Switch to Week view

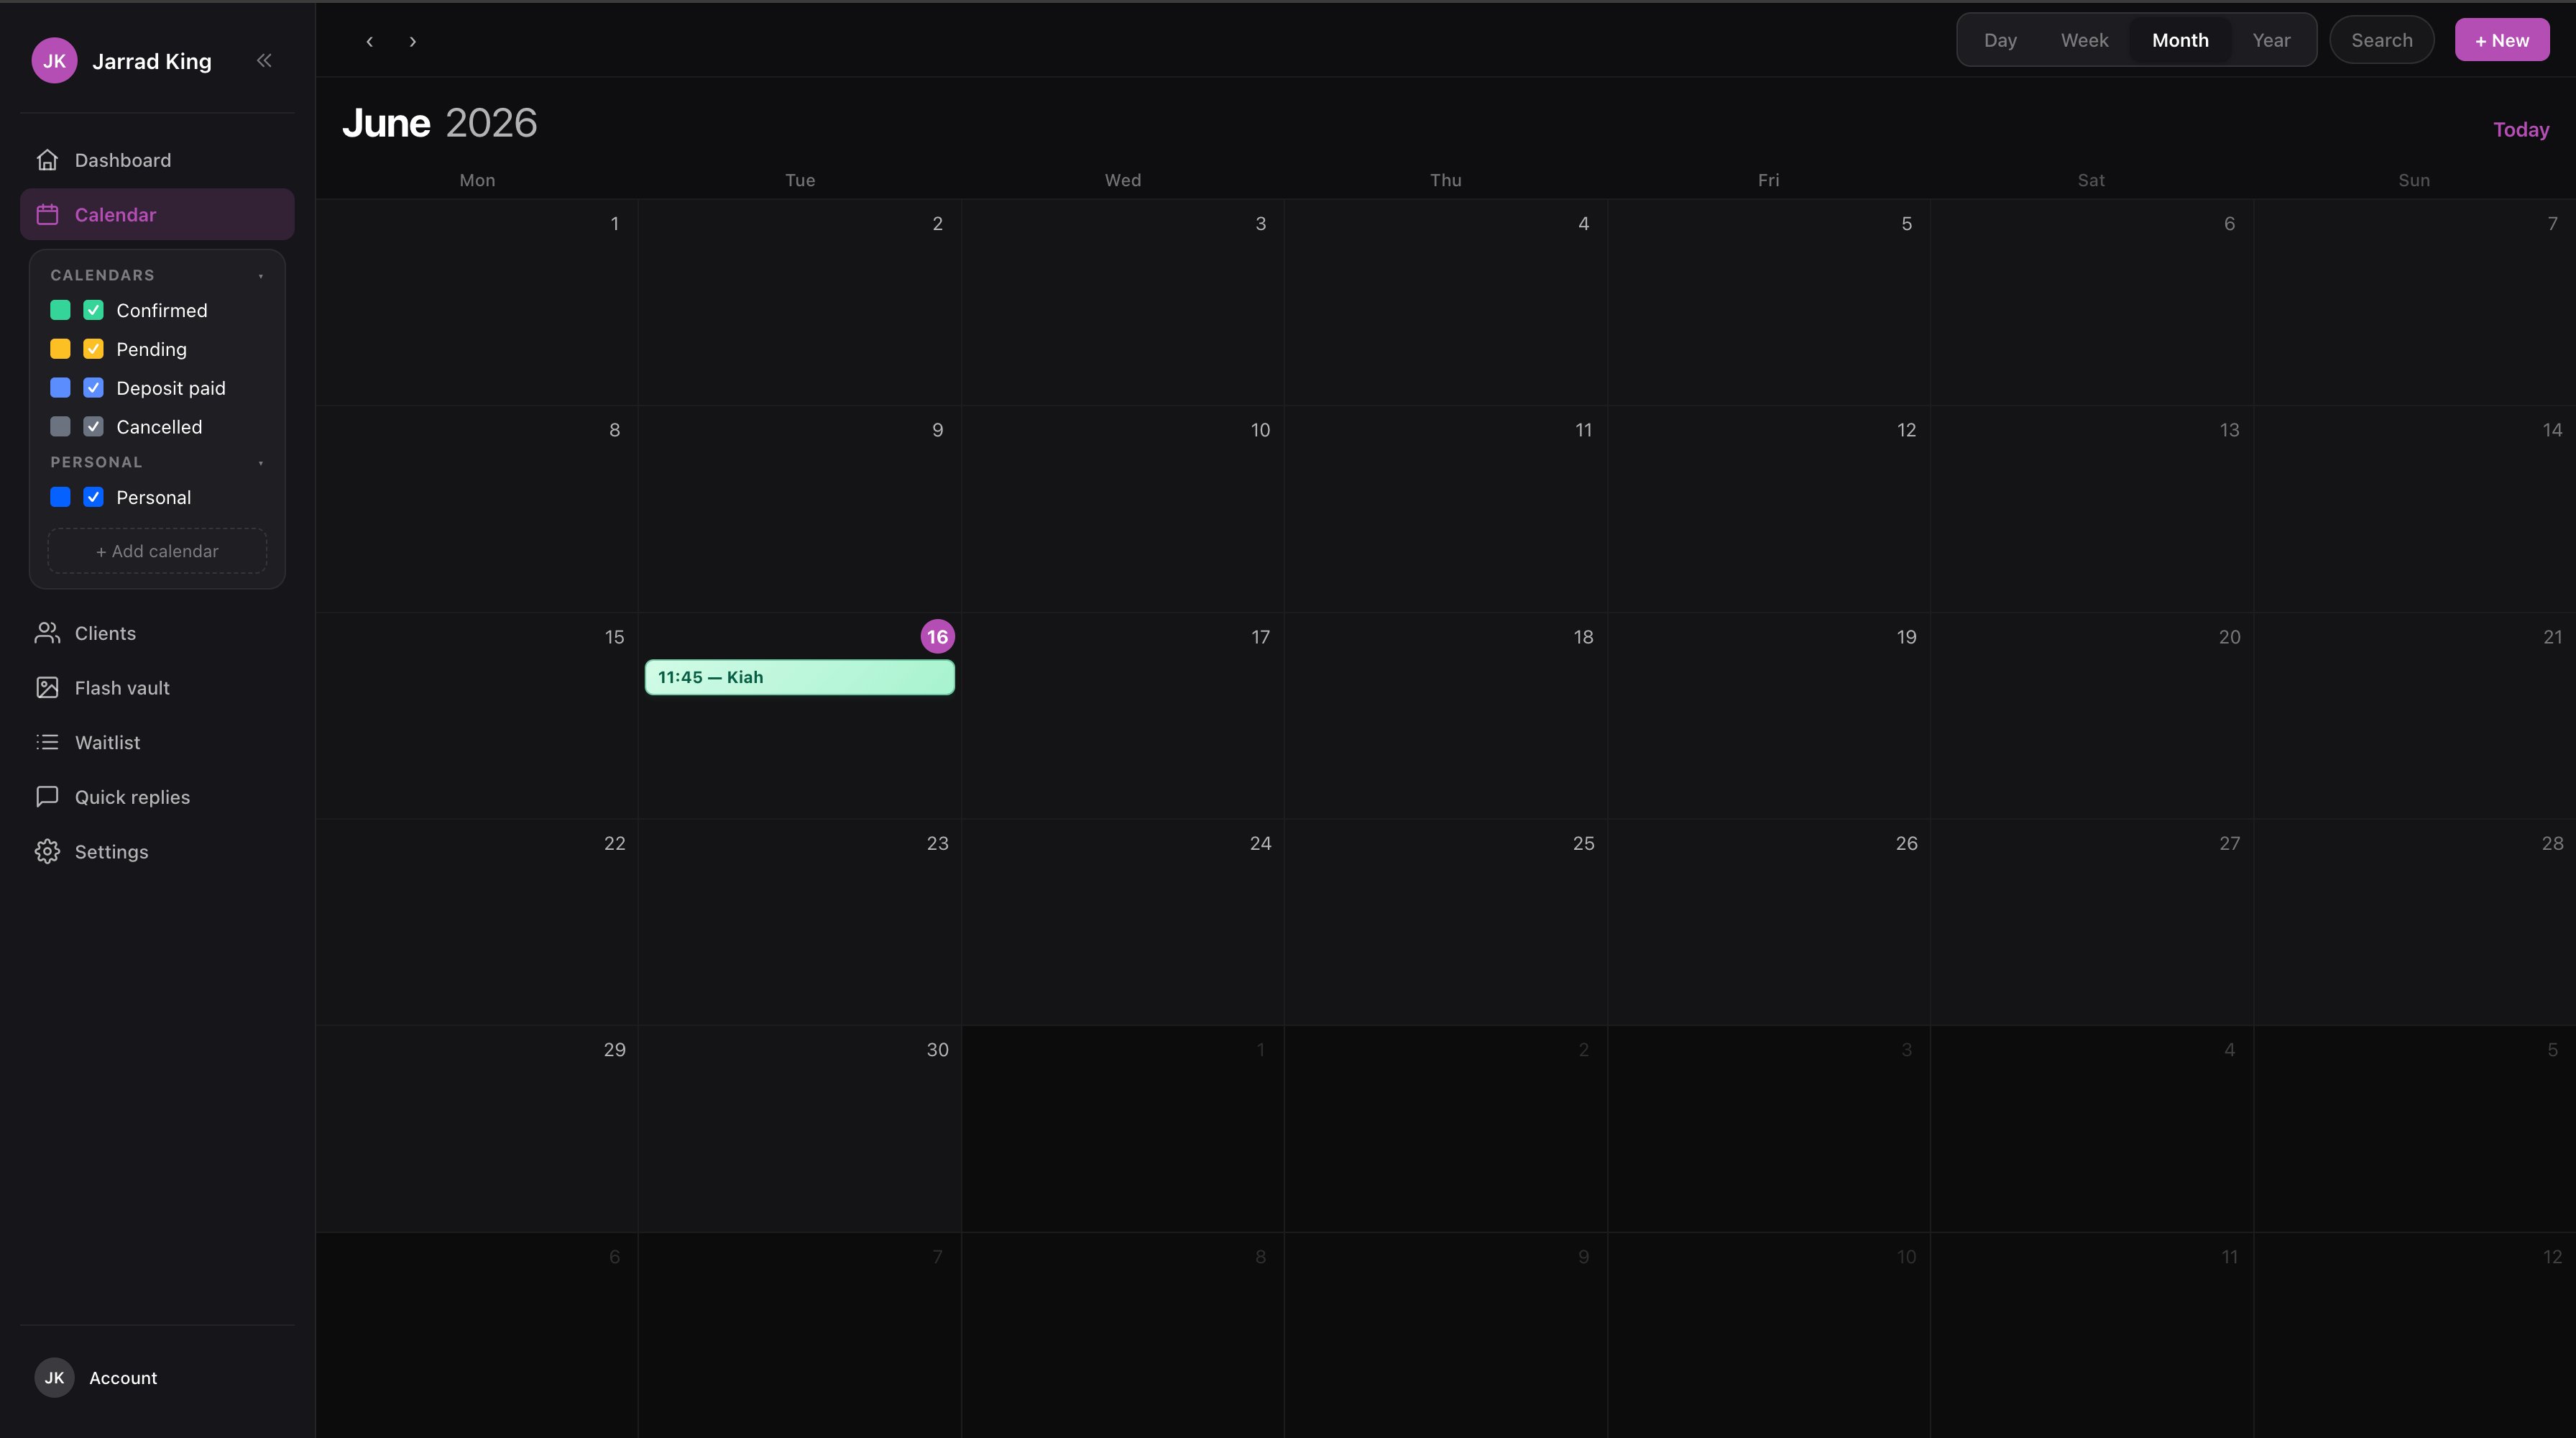pos(2084,40)
